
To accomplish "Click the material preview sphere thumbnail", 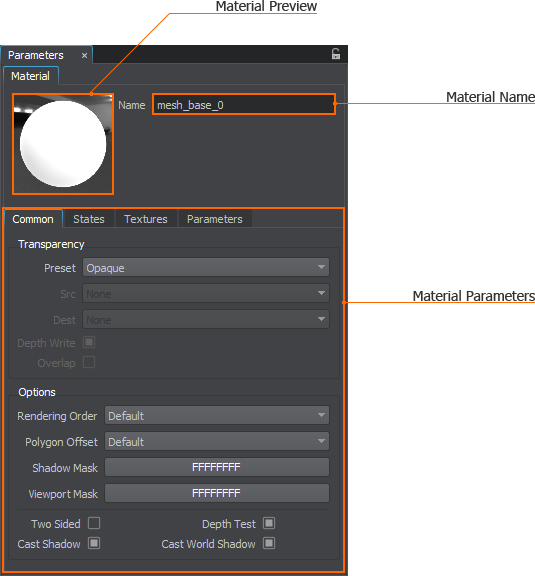I will pyautogui.click(x=63, y=144).
